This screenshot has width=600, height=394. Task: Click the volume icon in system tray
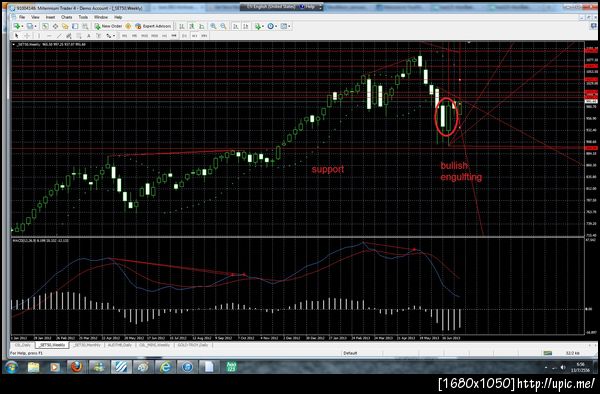(x=563, y=367)
